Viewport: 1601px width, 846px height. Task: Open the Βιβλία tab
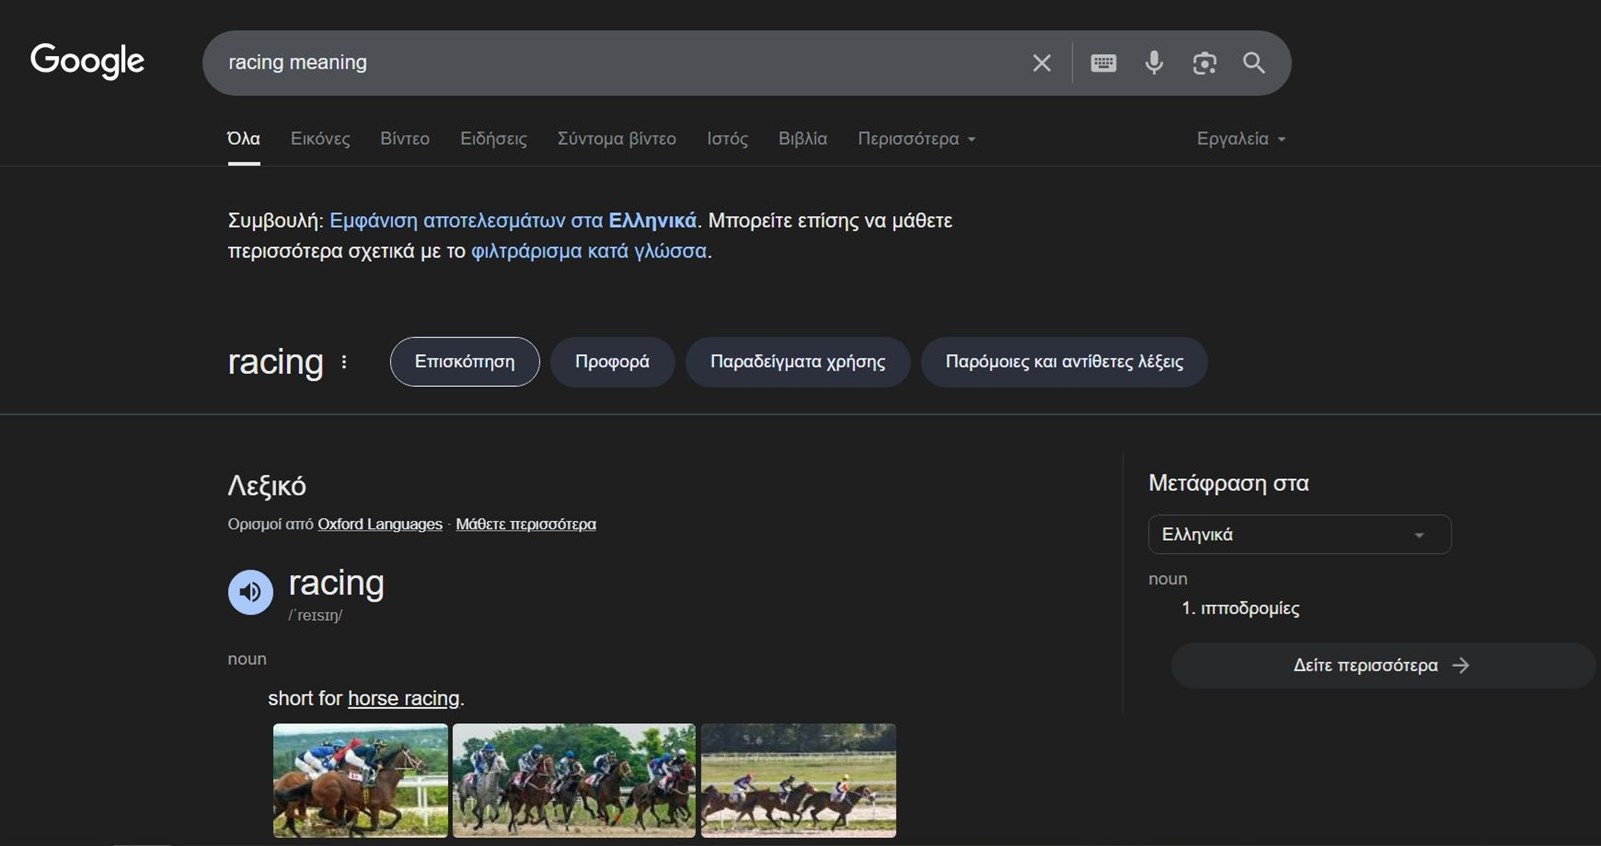click(x=803, y=139)
